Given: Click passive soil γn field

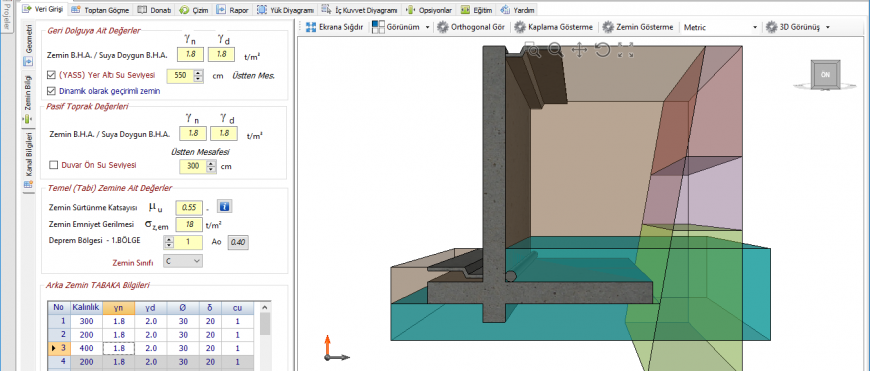Looking at the screenshot, I should point(193,134).
